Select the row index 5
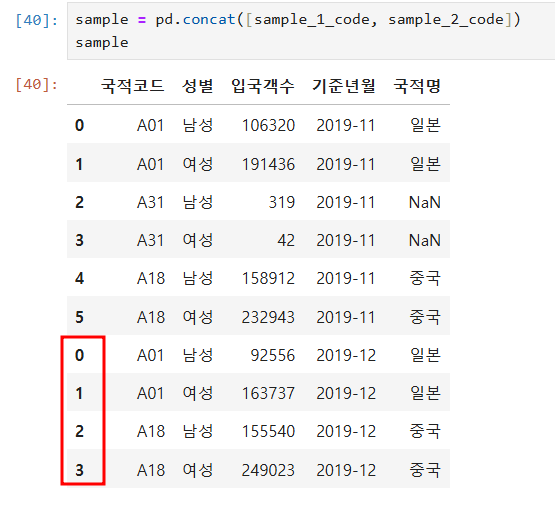 click(x=79, y=317)
